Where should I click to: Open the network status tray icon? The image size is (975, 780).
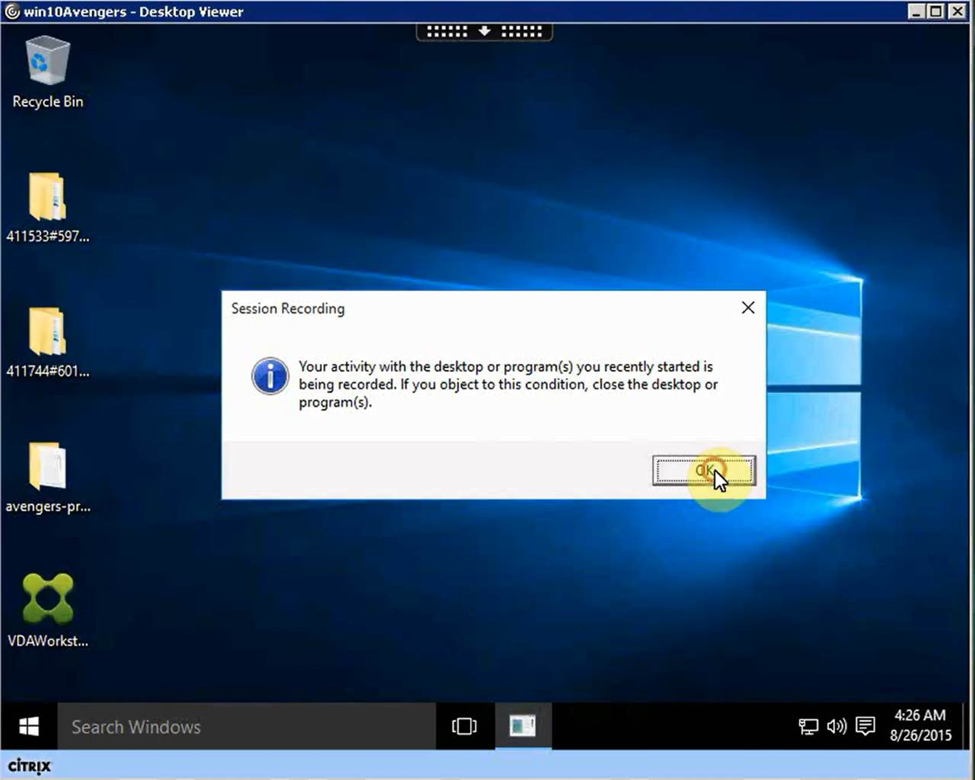(x=808, y=727)
